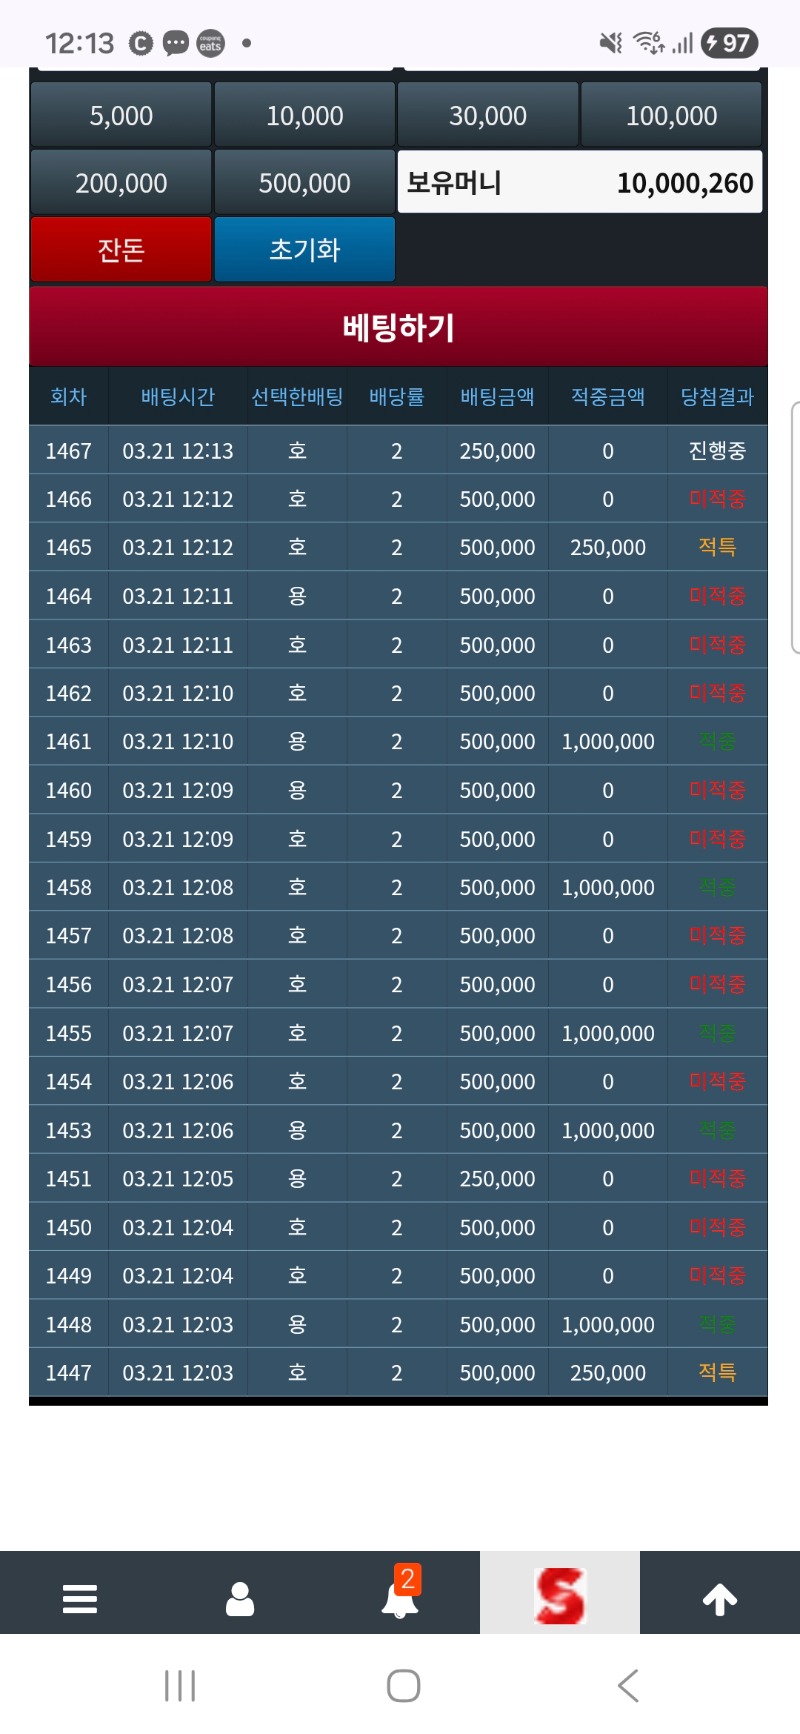Select the 200,000 bet amount

coord(121,183)
